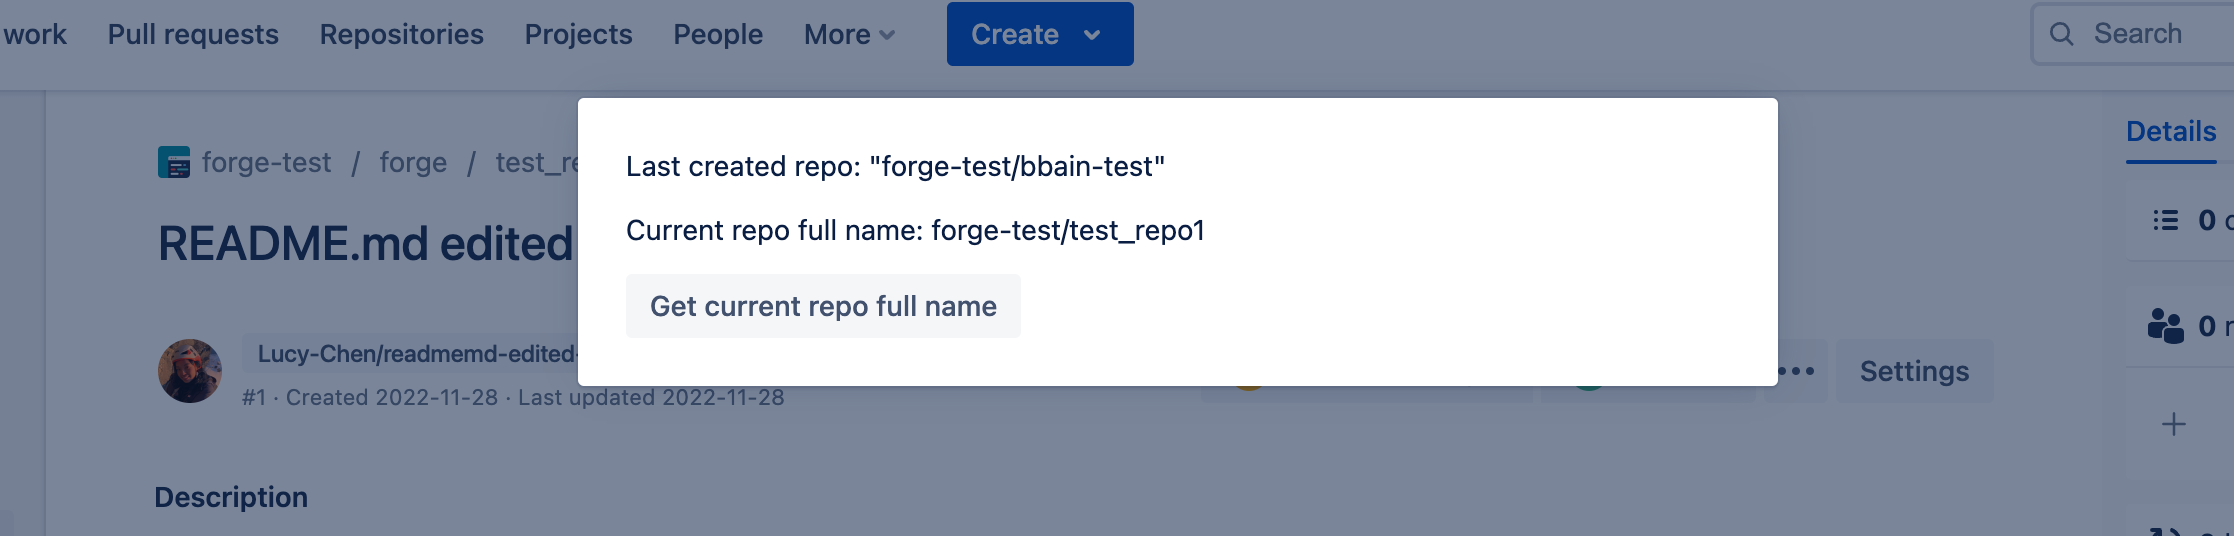Expand the More menu in navigation

pos(849,34)
